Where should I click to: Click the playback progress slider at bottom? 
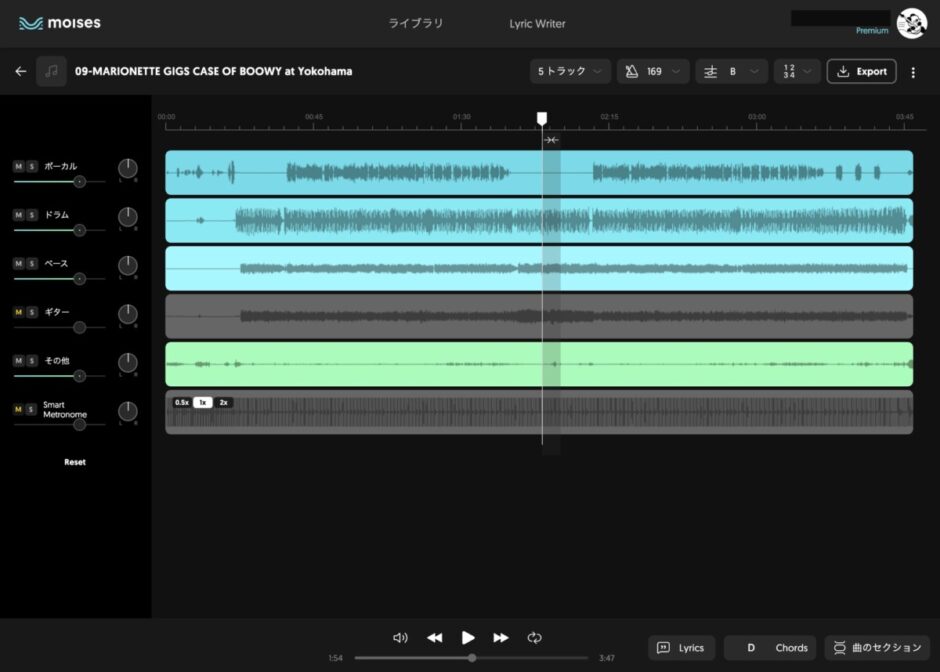tap(472, 658)
